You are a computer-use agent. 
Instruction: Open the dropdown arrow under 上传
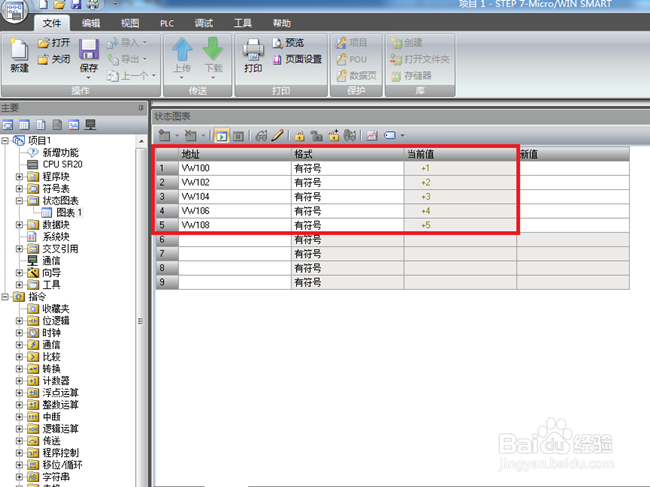pos(182,78)
